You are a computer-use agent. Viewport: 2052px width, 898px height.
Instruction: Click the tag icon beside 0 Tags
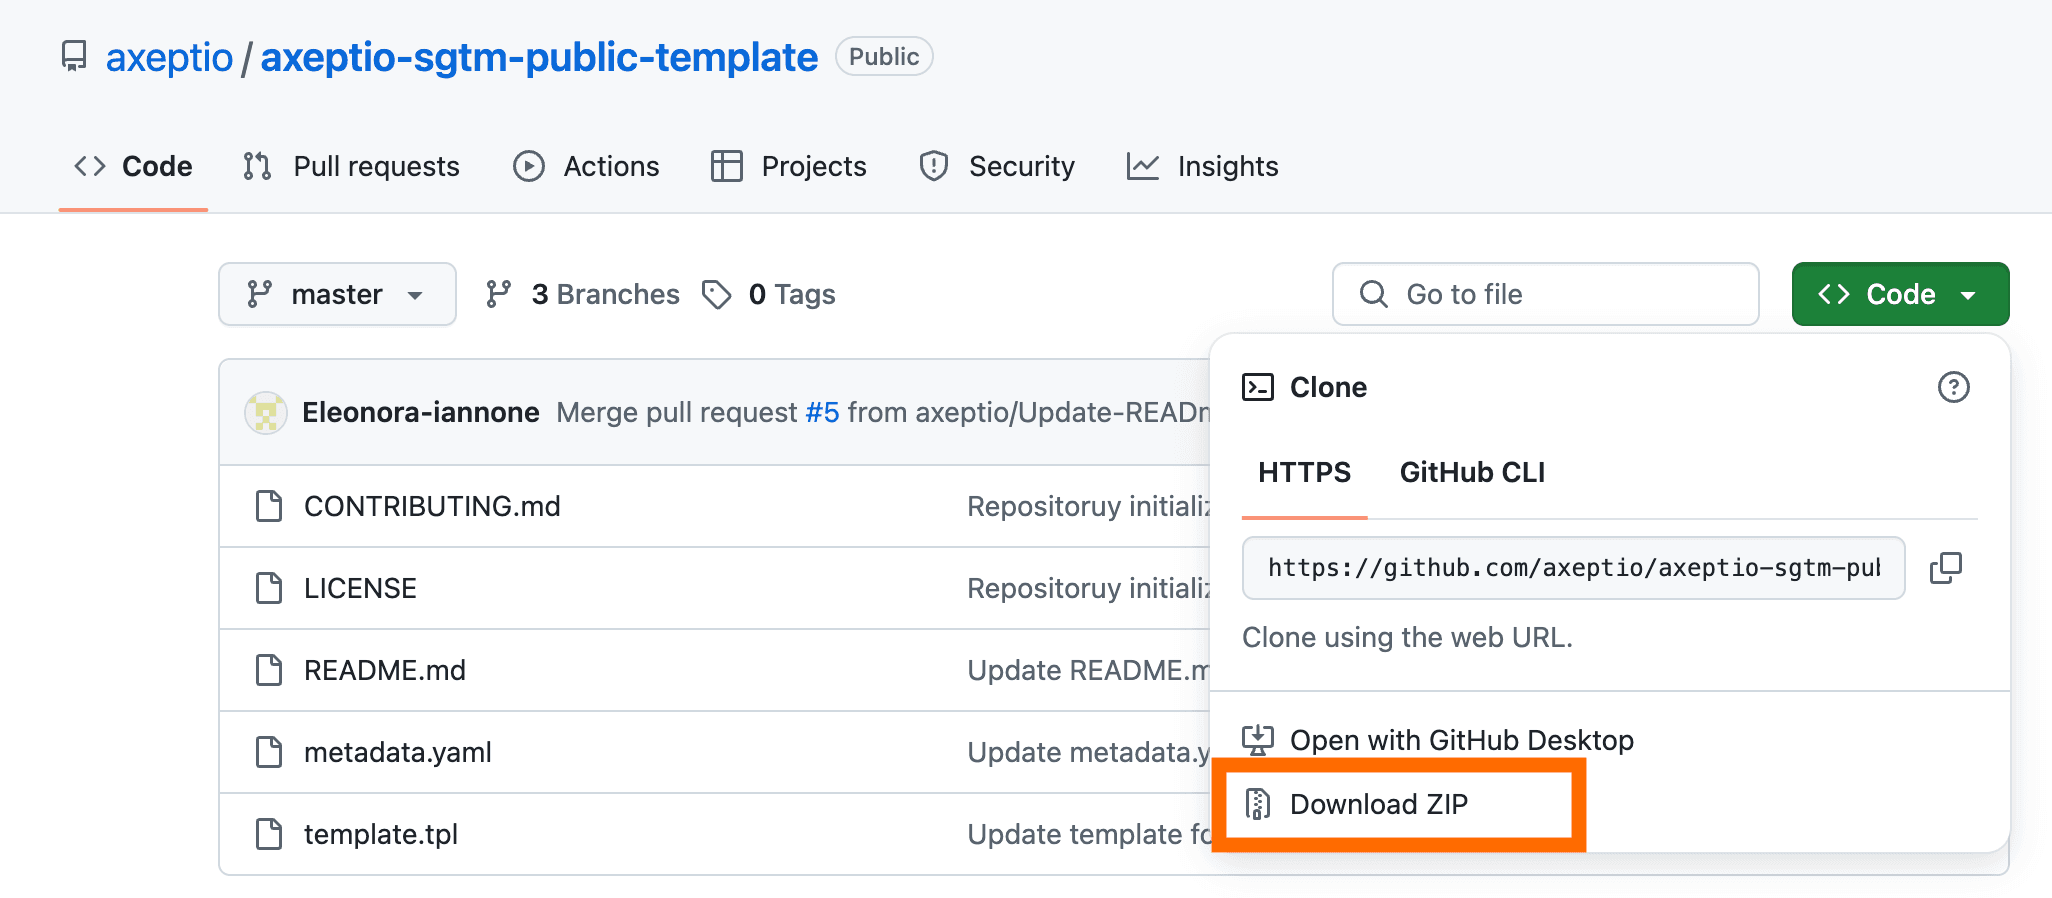(717, 294)
